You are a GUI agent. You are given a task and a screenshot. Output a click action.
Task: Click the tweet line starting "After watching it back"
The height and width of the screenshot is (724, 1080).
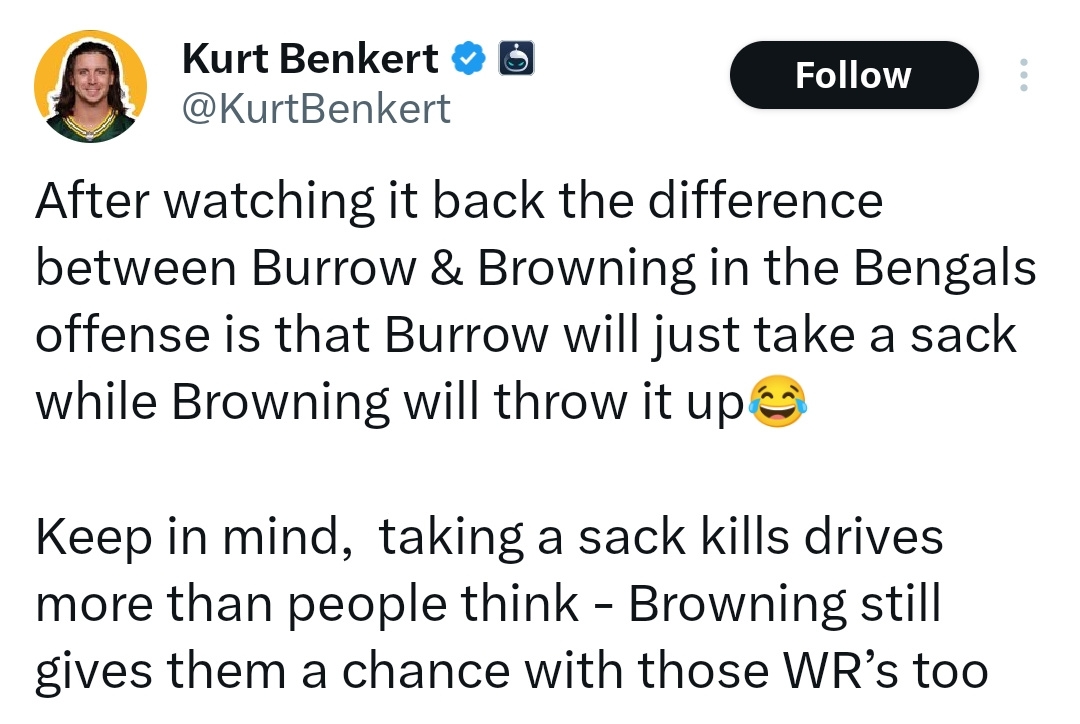pyautogui.click(x=459, y=201)
